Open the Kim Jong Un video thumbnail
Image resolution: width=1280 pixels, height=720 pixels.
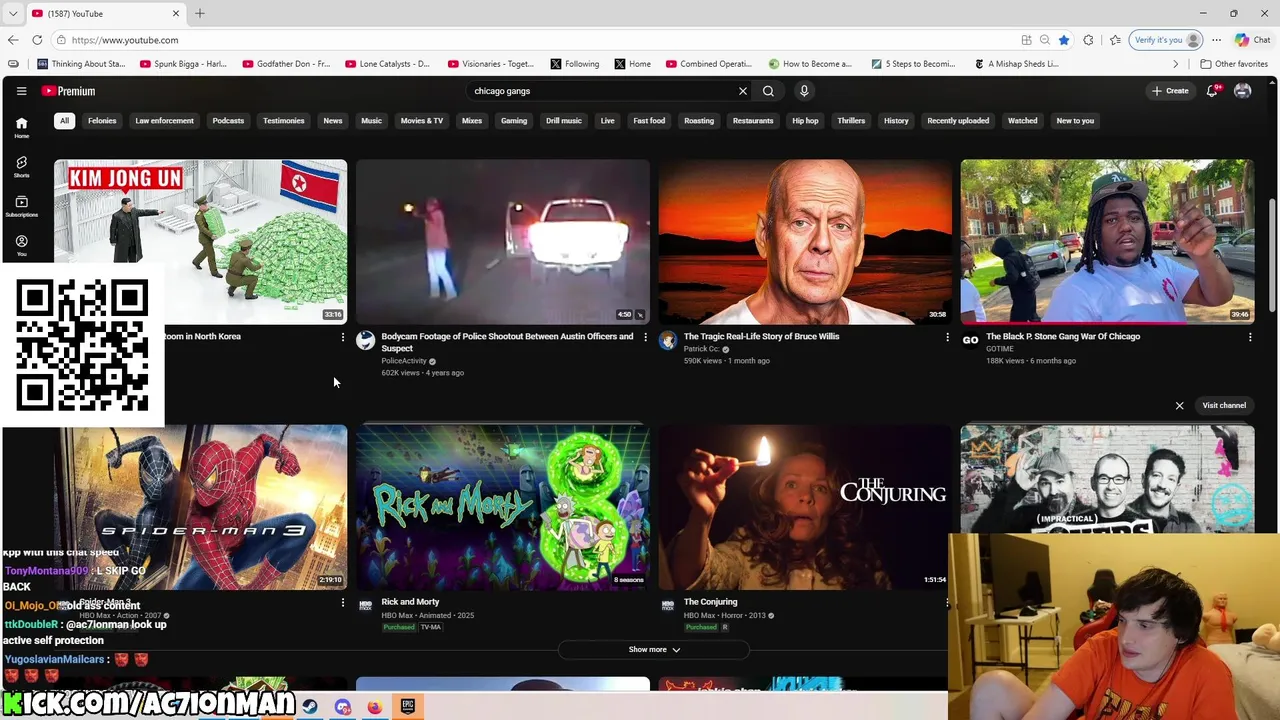click(x=201, y=241)
